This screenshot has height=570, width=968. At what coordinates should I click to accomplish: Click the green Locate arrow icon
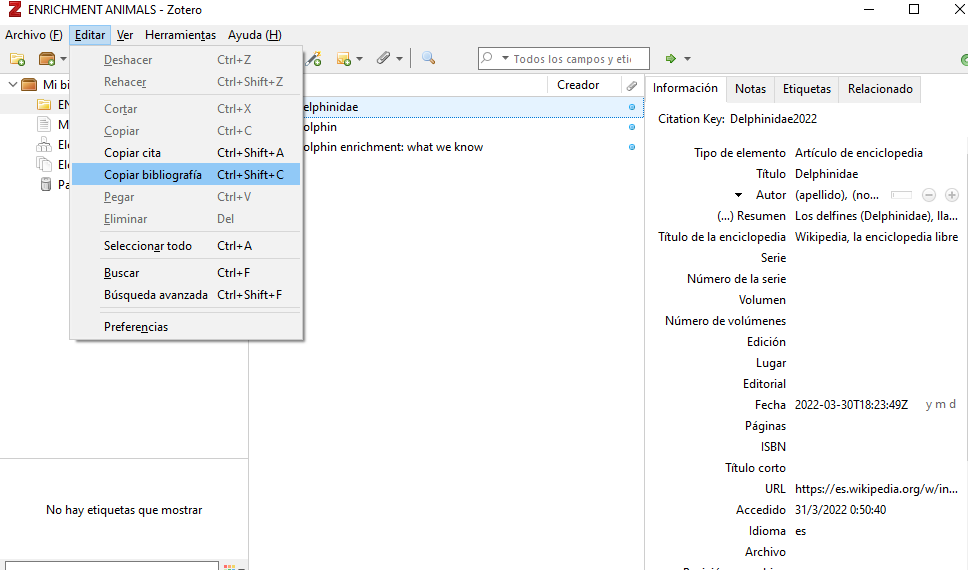click(x=670, y=59)
